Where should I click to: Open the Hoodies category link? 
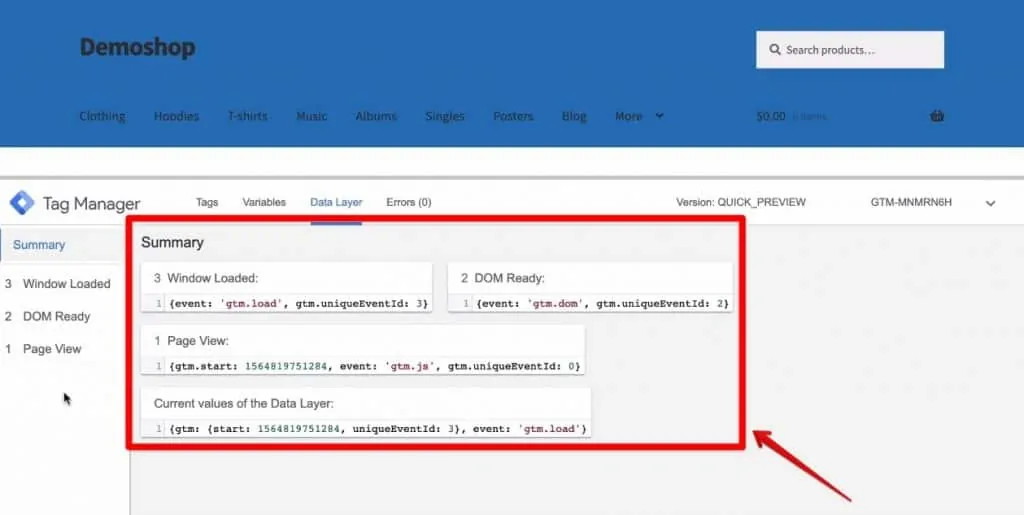tap(176, 116)
